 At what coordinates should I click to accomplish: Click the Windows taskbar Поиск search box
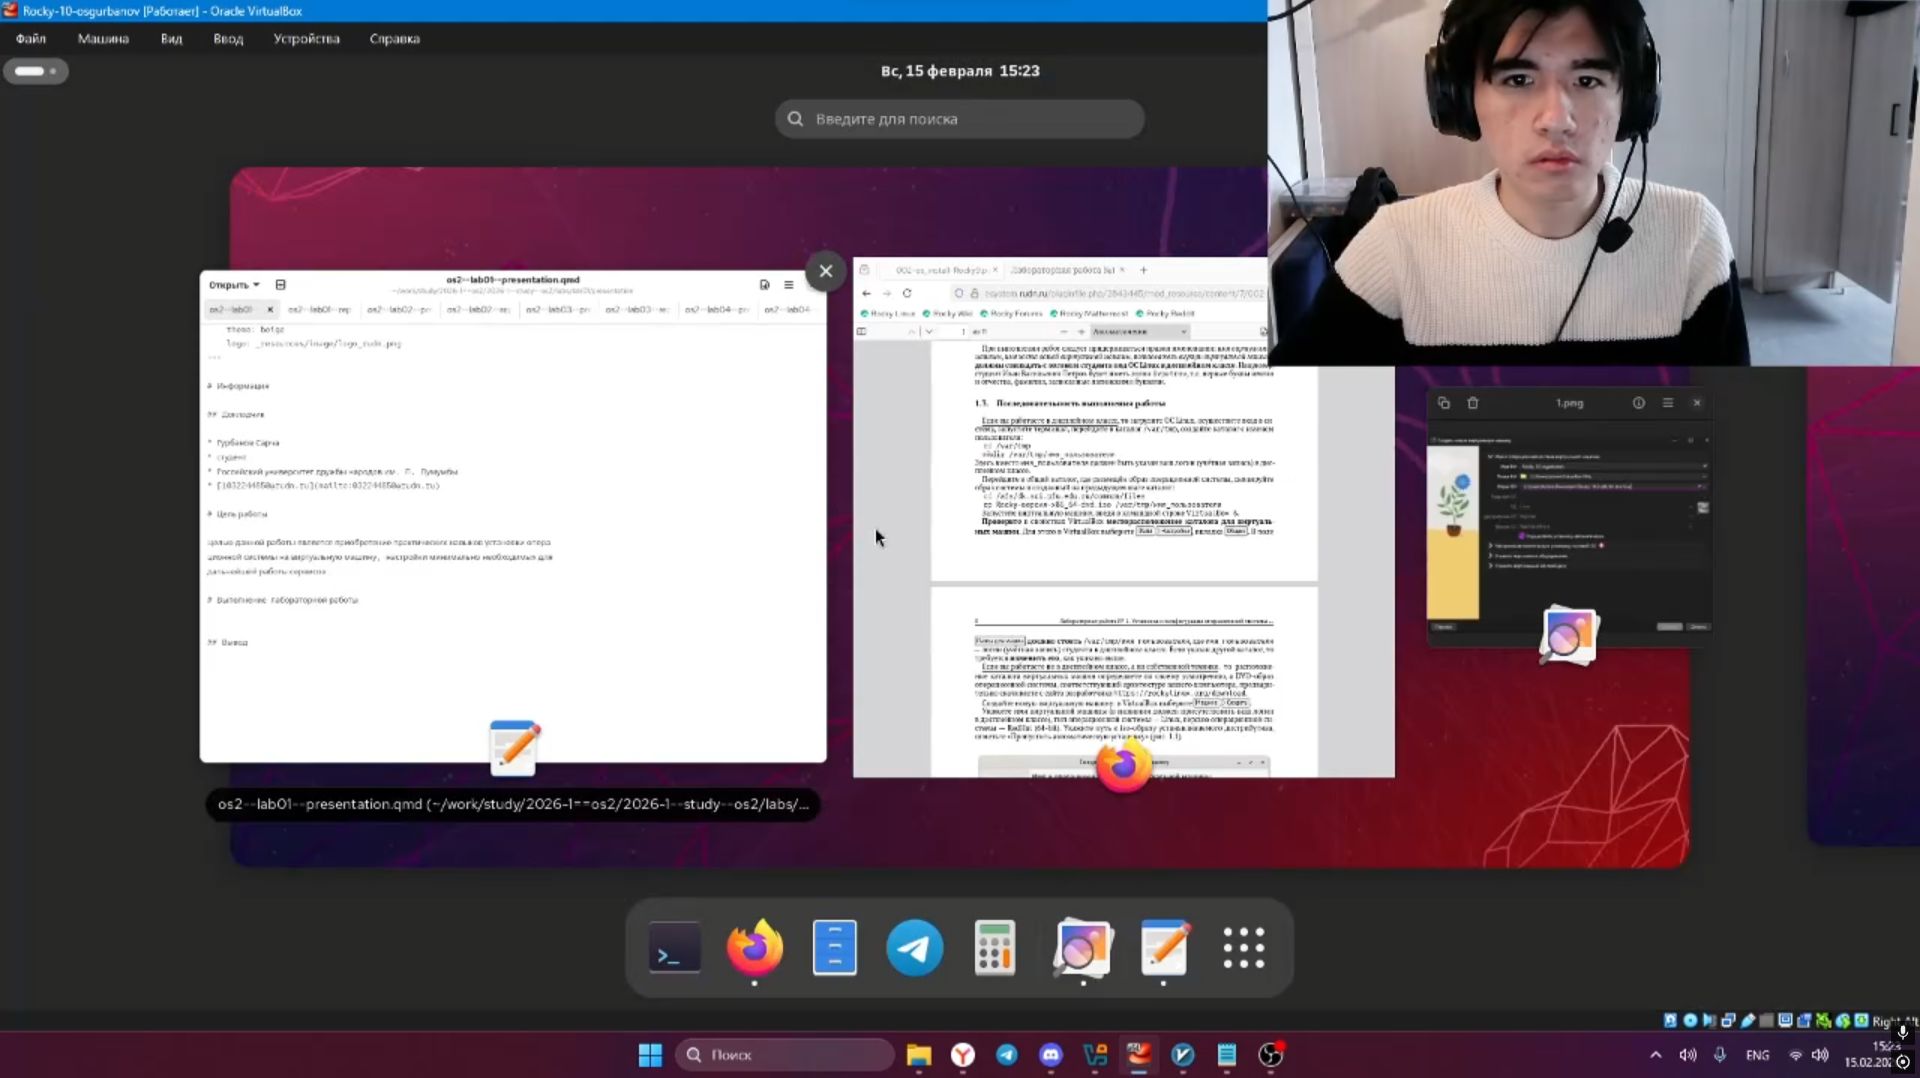click(x=785, y=1055)
